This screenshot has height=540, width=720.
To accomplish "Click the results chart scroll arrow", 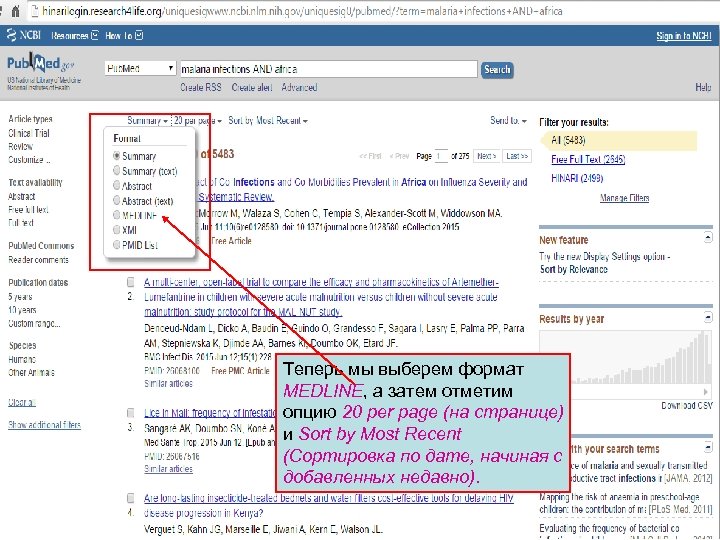I will [705, 392].
